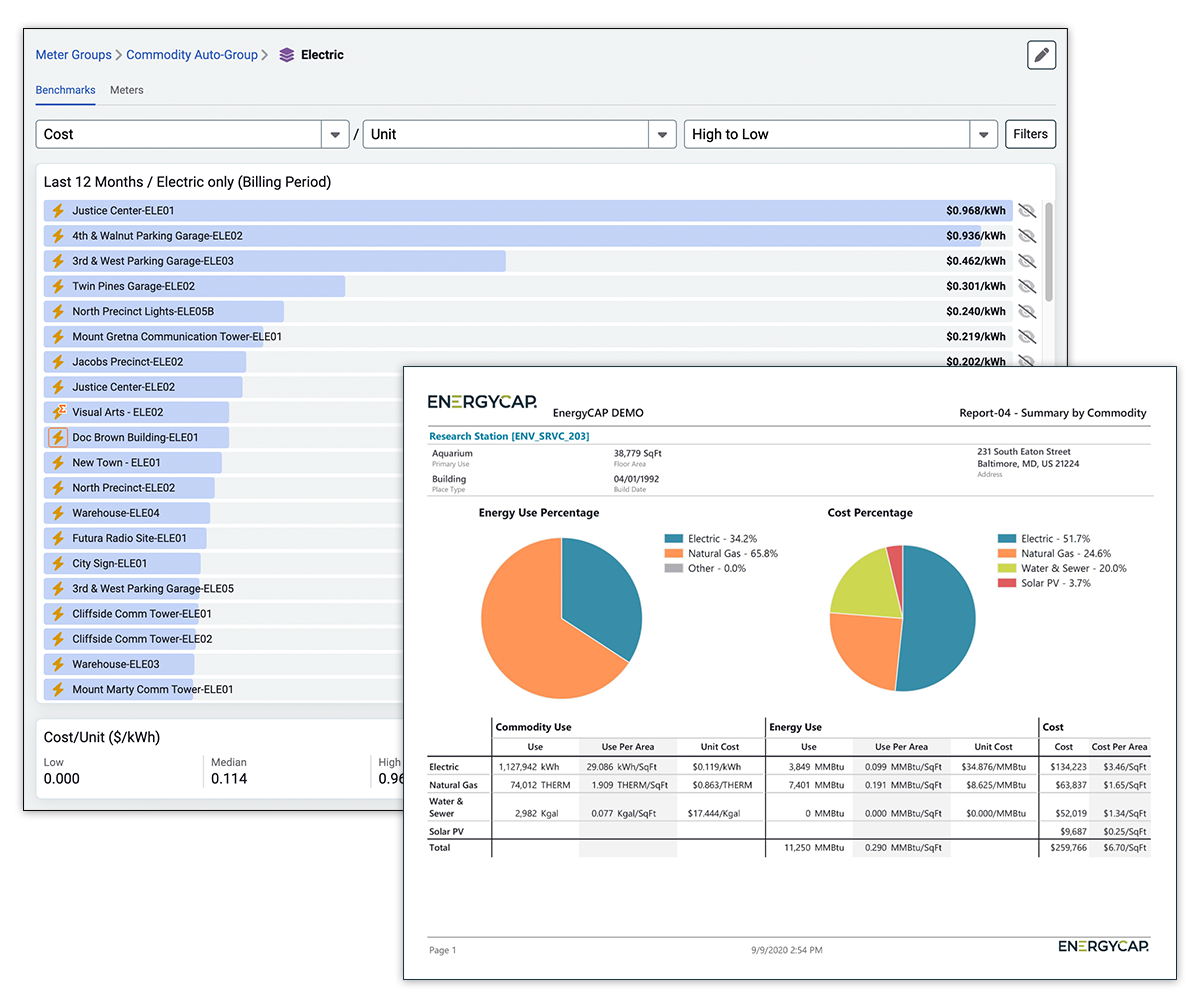This screenshot has height=1000, width=1200.
Task: Click the Median 0.114 statistic
Action: 230,771
